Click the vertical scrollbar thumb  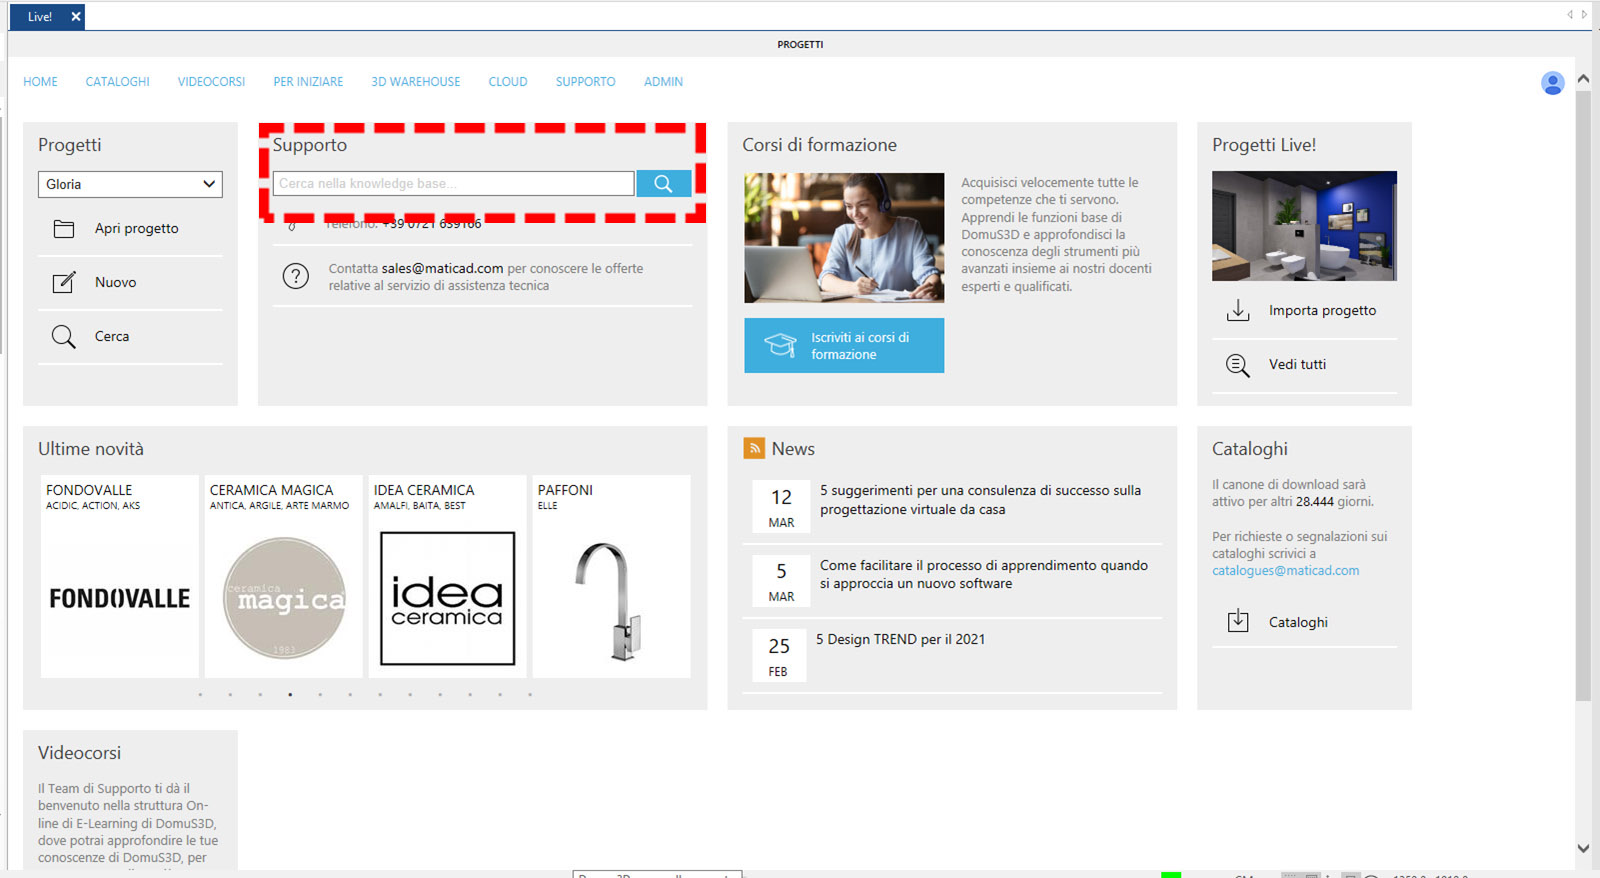coord(1583,395)
